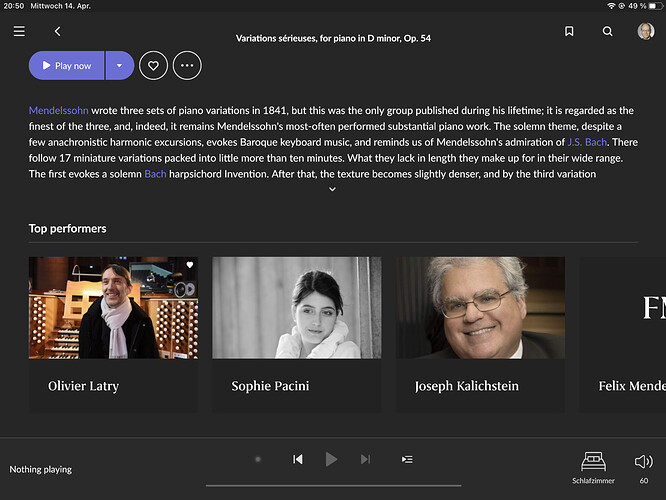The width and height of the screenshot is (666, 500).
Task: Open the Olivier Latry photo
Action: point(113,308)
